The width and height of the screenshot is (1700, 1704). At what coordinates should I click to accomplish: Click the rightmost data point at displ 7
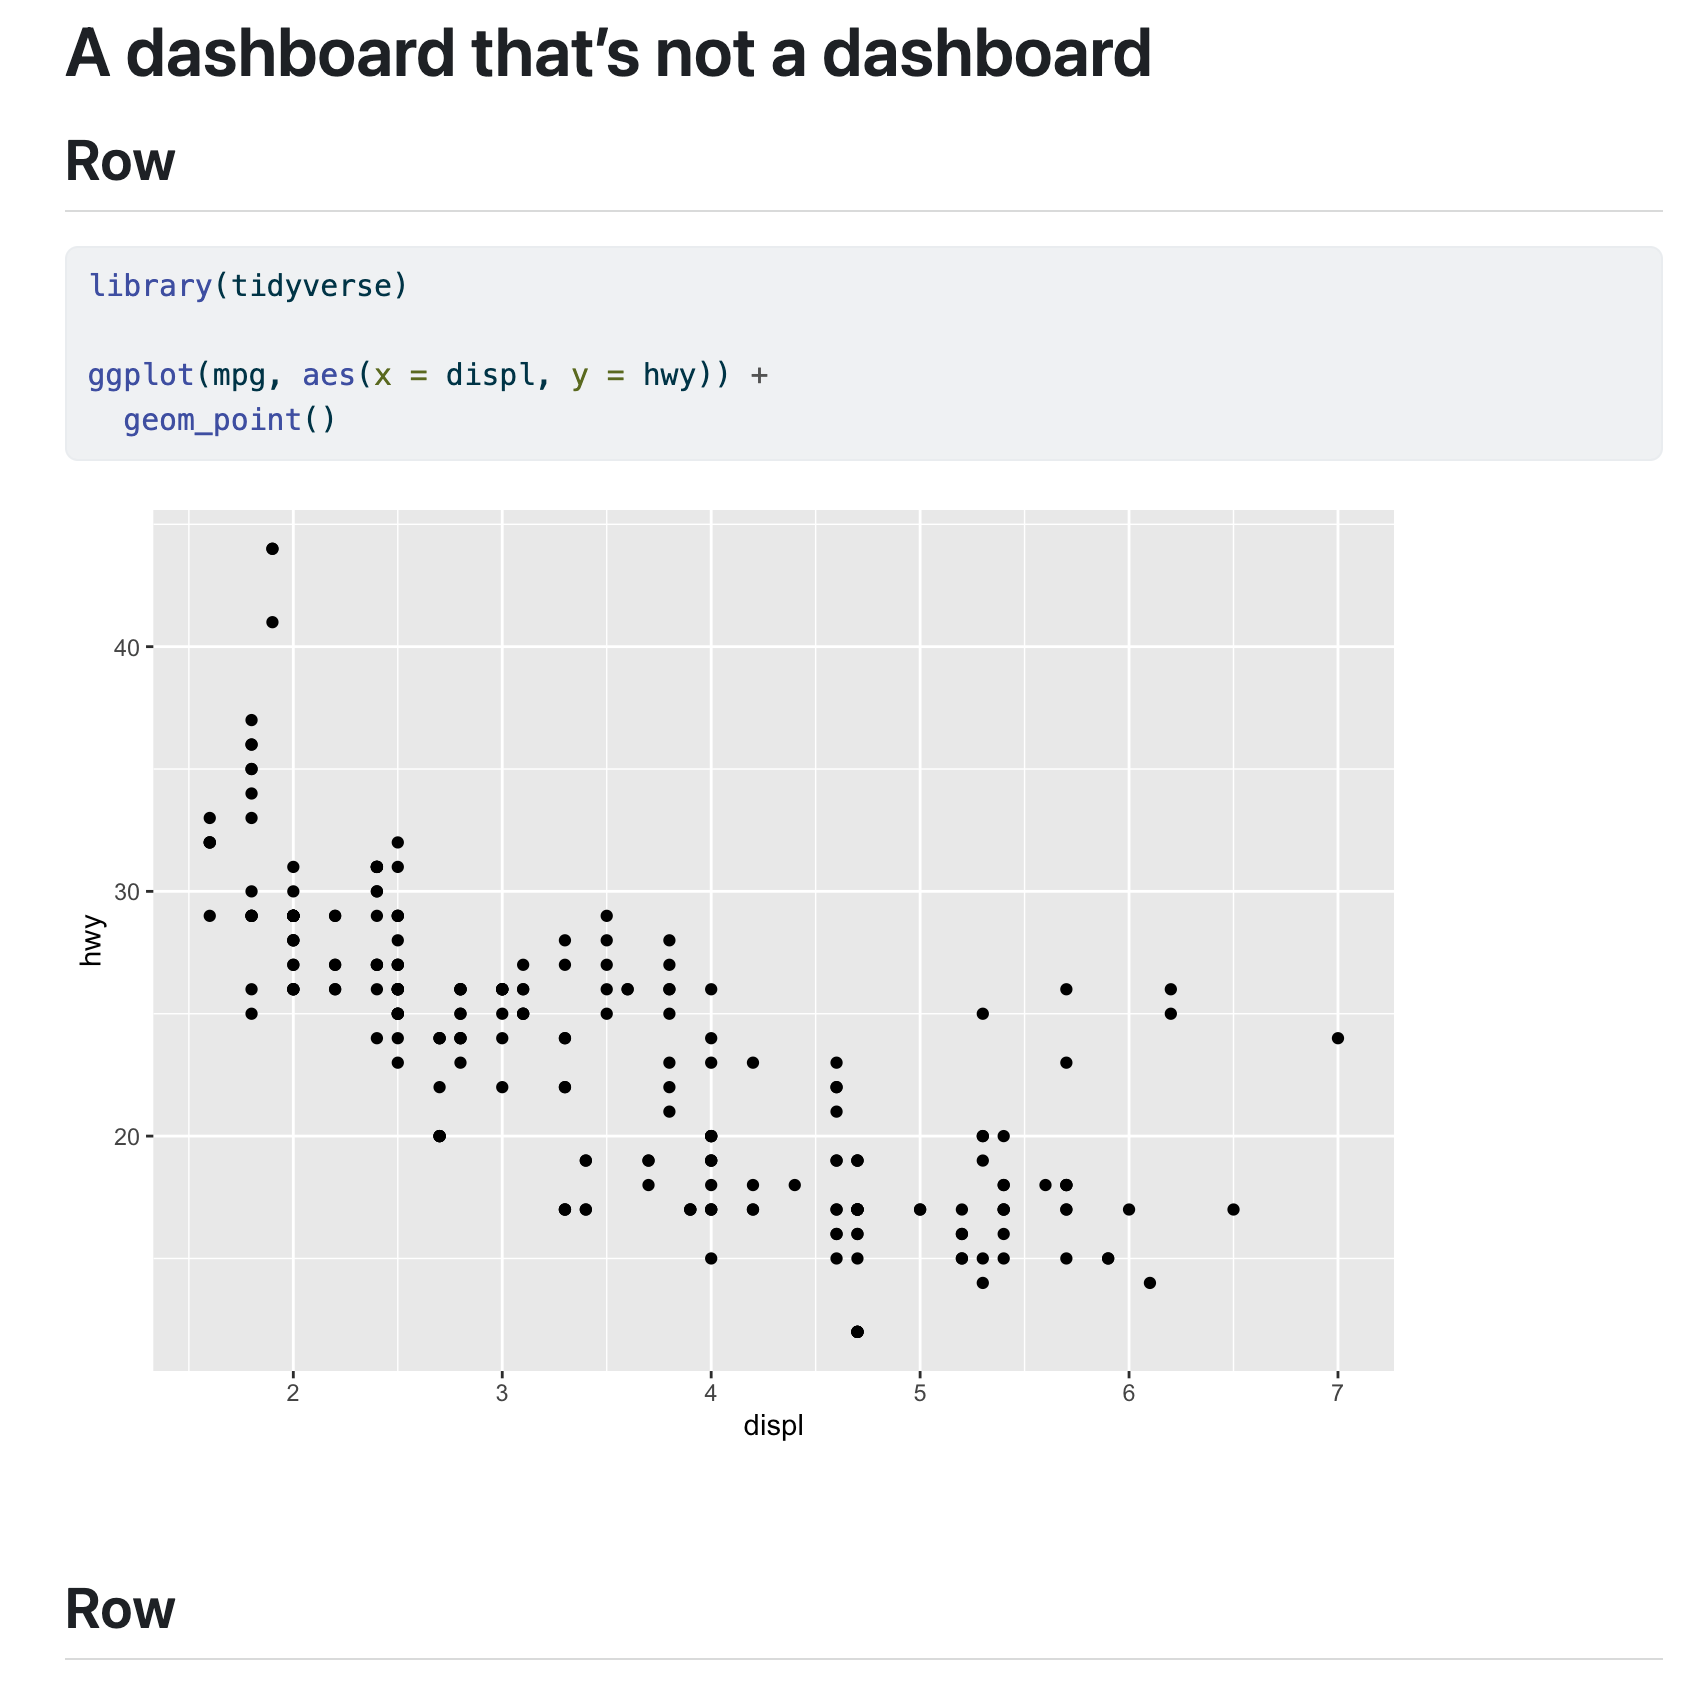pos(1338,1038)
